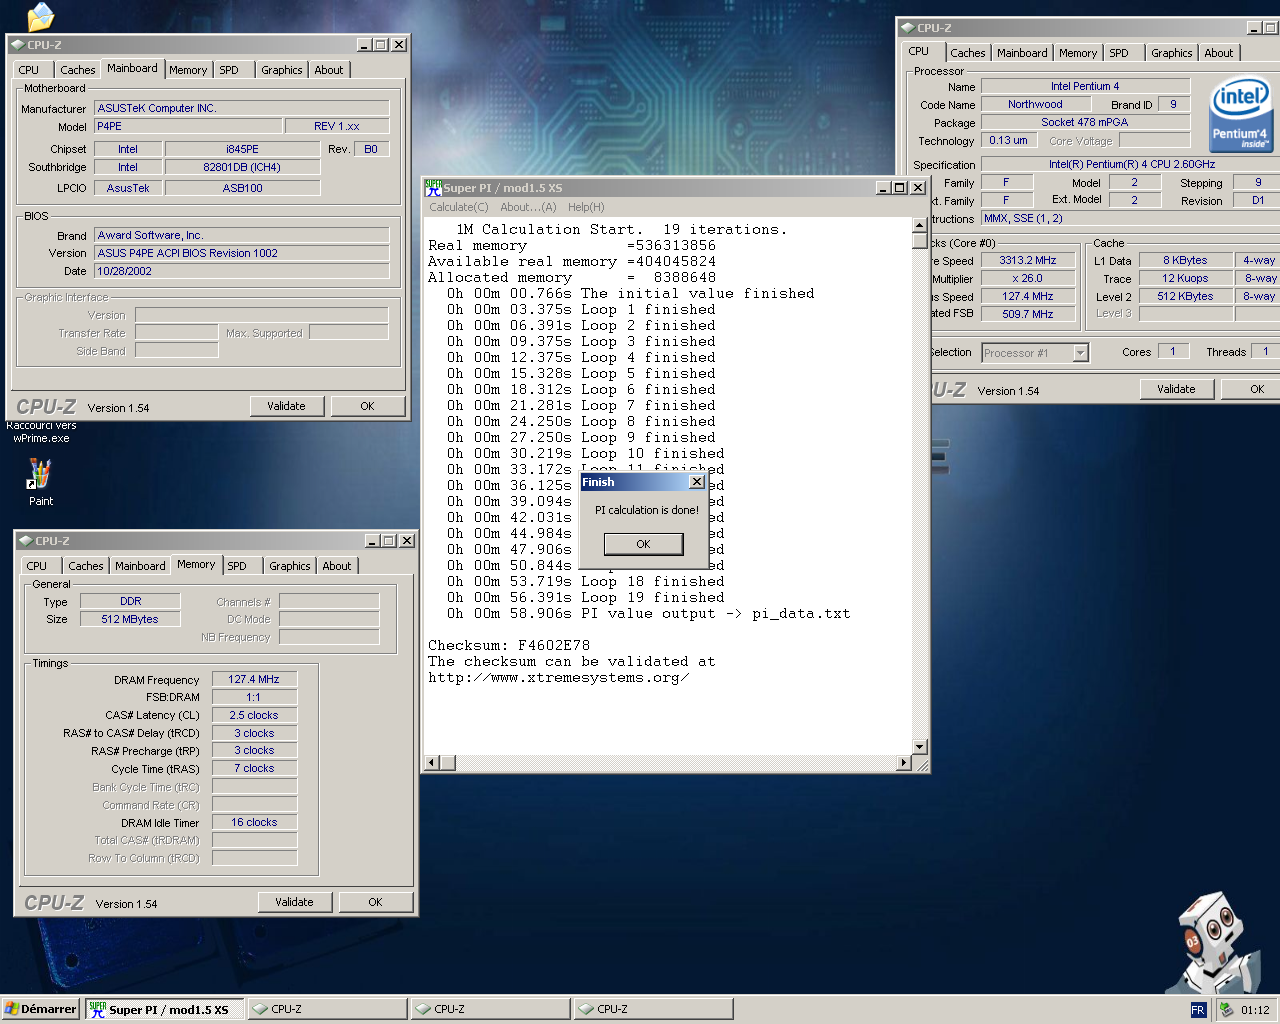Select Mainboard tab in Memory CPU-Z window
Screen dimensions: 1280x1024
pyautogui.click(x=140, y=566)
